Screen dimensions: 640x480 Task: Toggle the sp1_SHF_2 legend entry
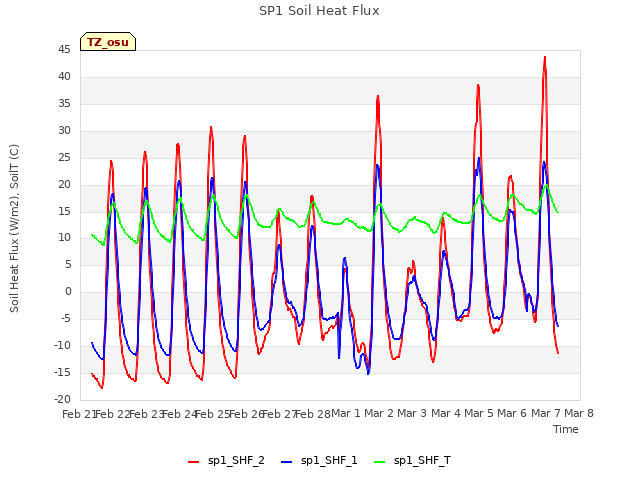[227, 460]
